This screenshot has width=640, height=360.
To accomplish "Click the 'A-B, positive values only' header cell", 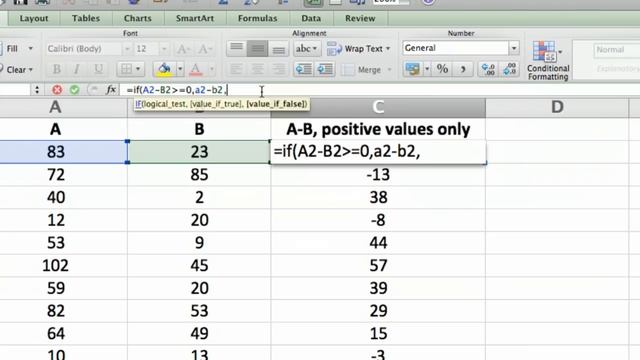I will pyautogui.click(x=378, y=129).
